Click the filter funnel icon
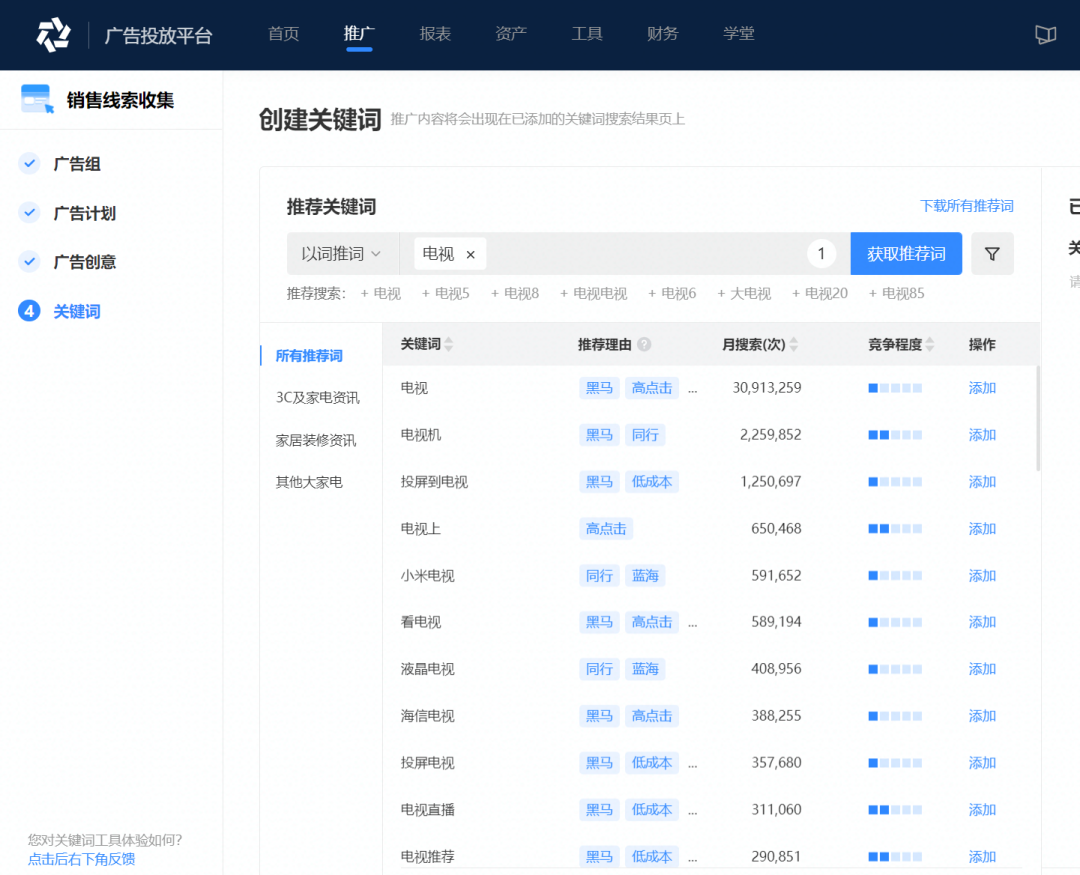Screen dimensions: 1080x875 click(x=992, y=254)
